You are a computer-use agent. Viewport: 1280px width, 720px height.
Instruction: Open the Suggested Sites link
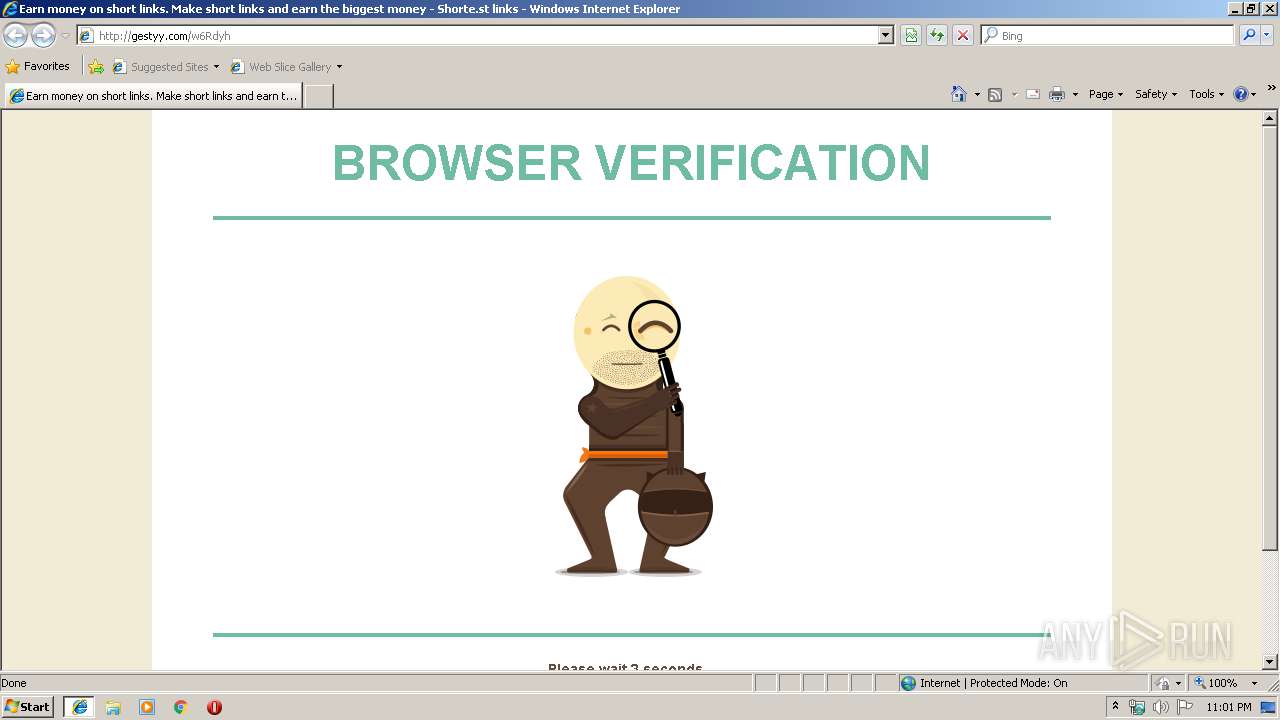(x=165, y=67)
